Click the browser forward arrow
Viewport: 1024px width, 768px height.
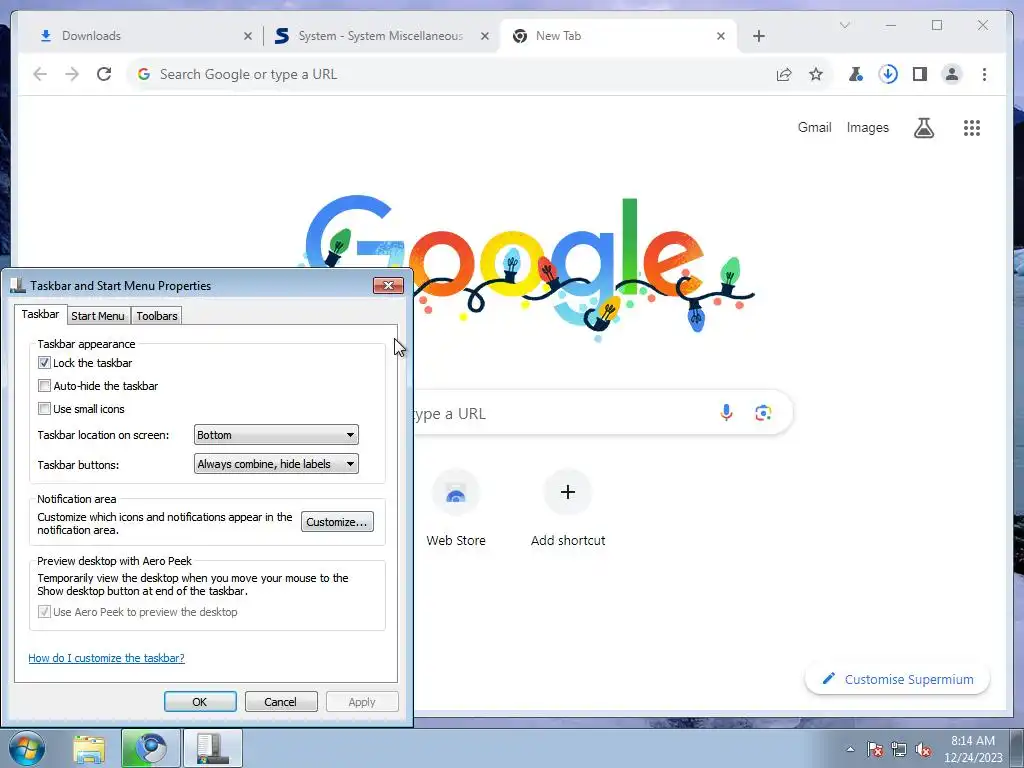coord(72,74)
